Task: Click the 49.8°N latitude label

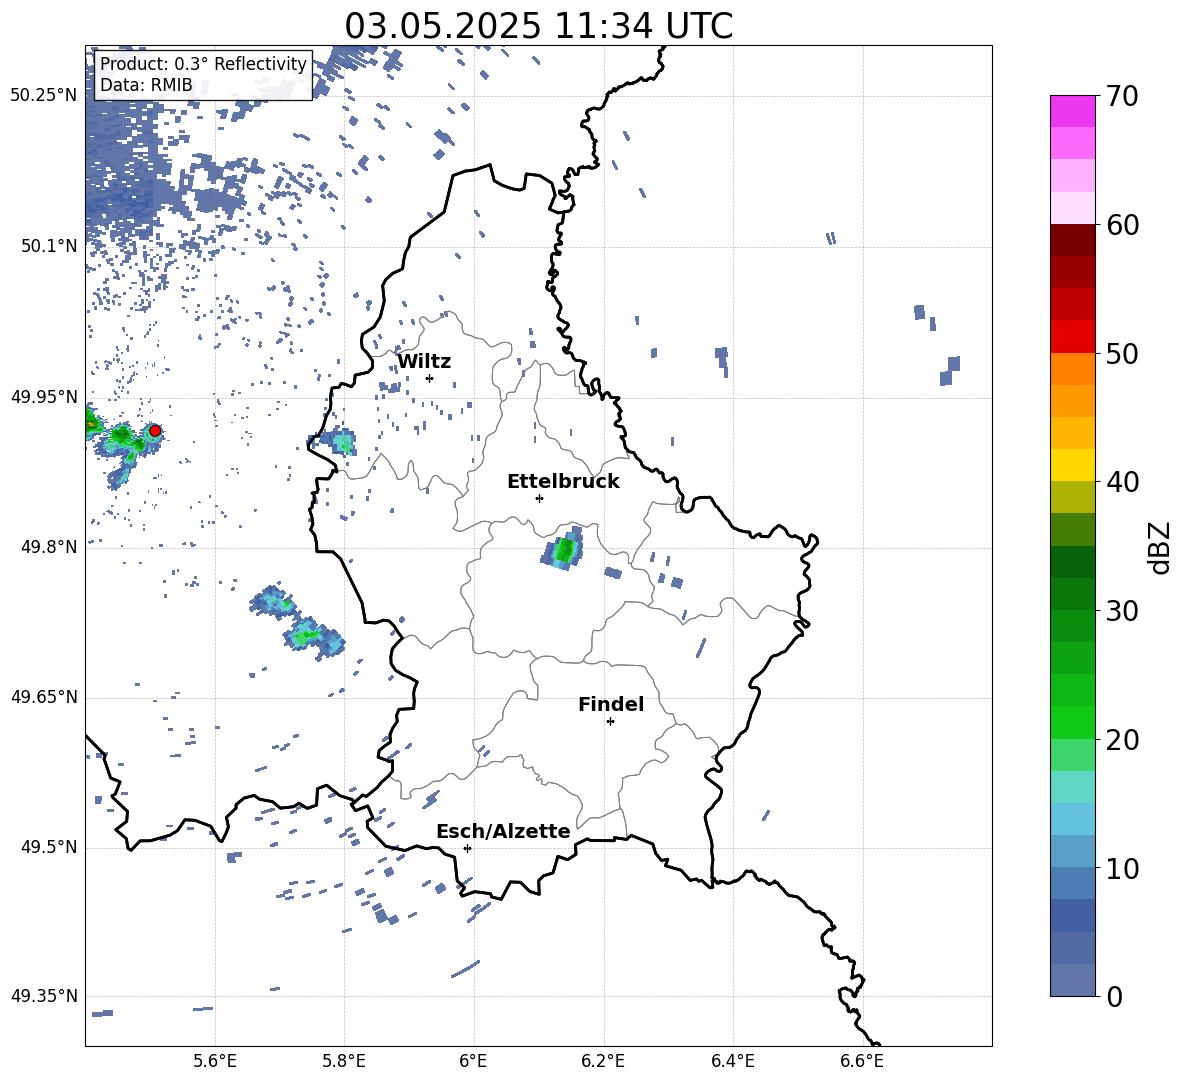Action: coord(49,547)
